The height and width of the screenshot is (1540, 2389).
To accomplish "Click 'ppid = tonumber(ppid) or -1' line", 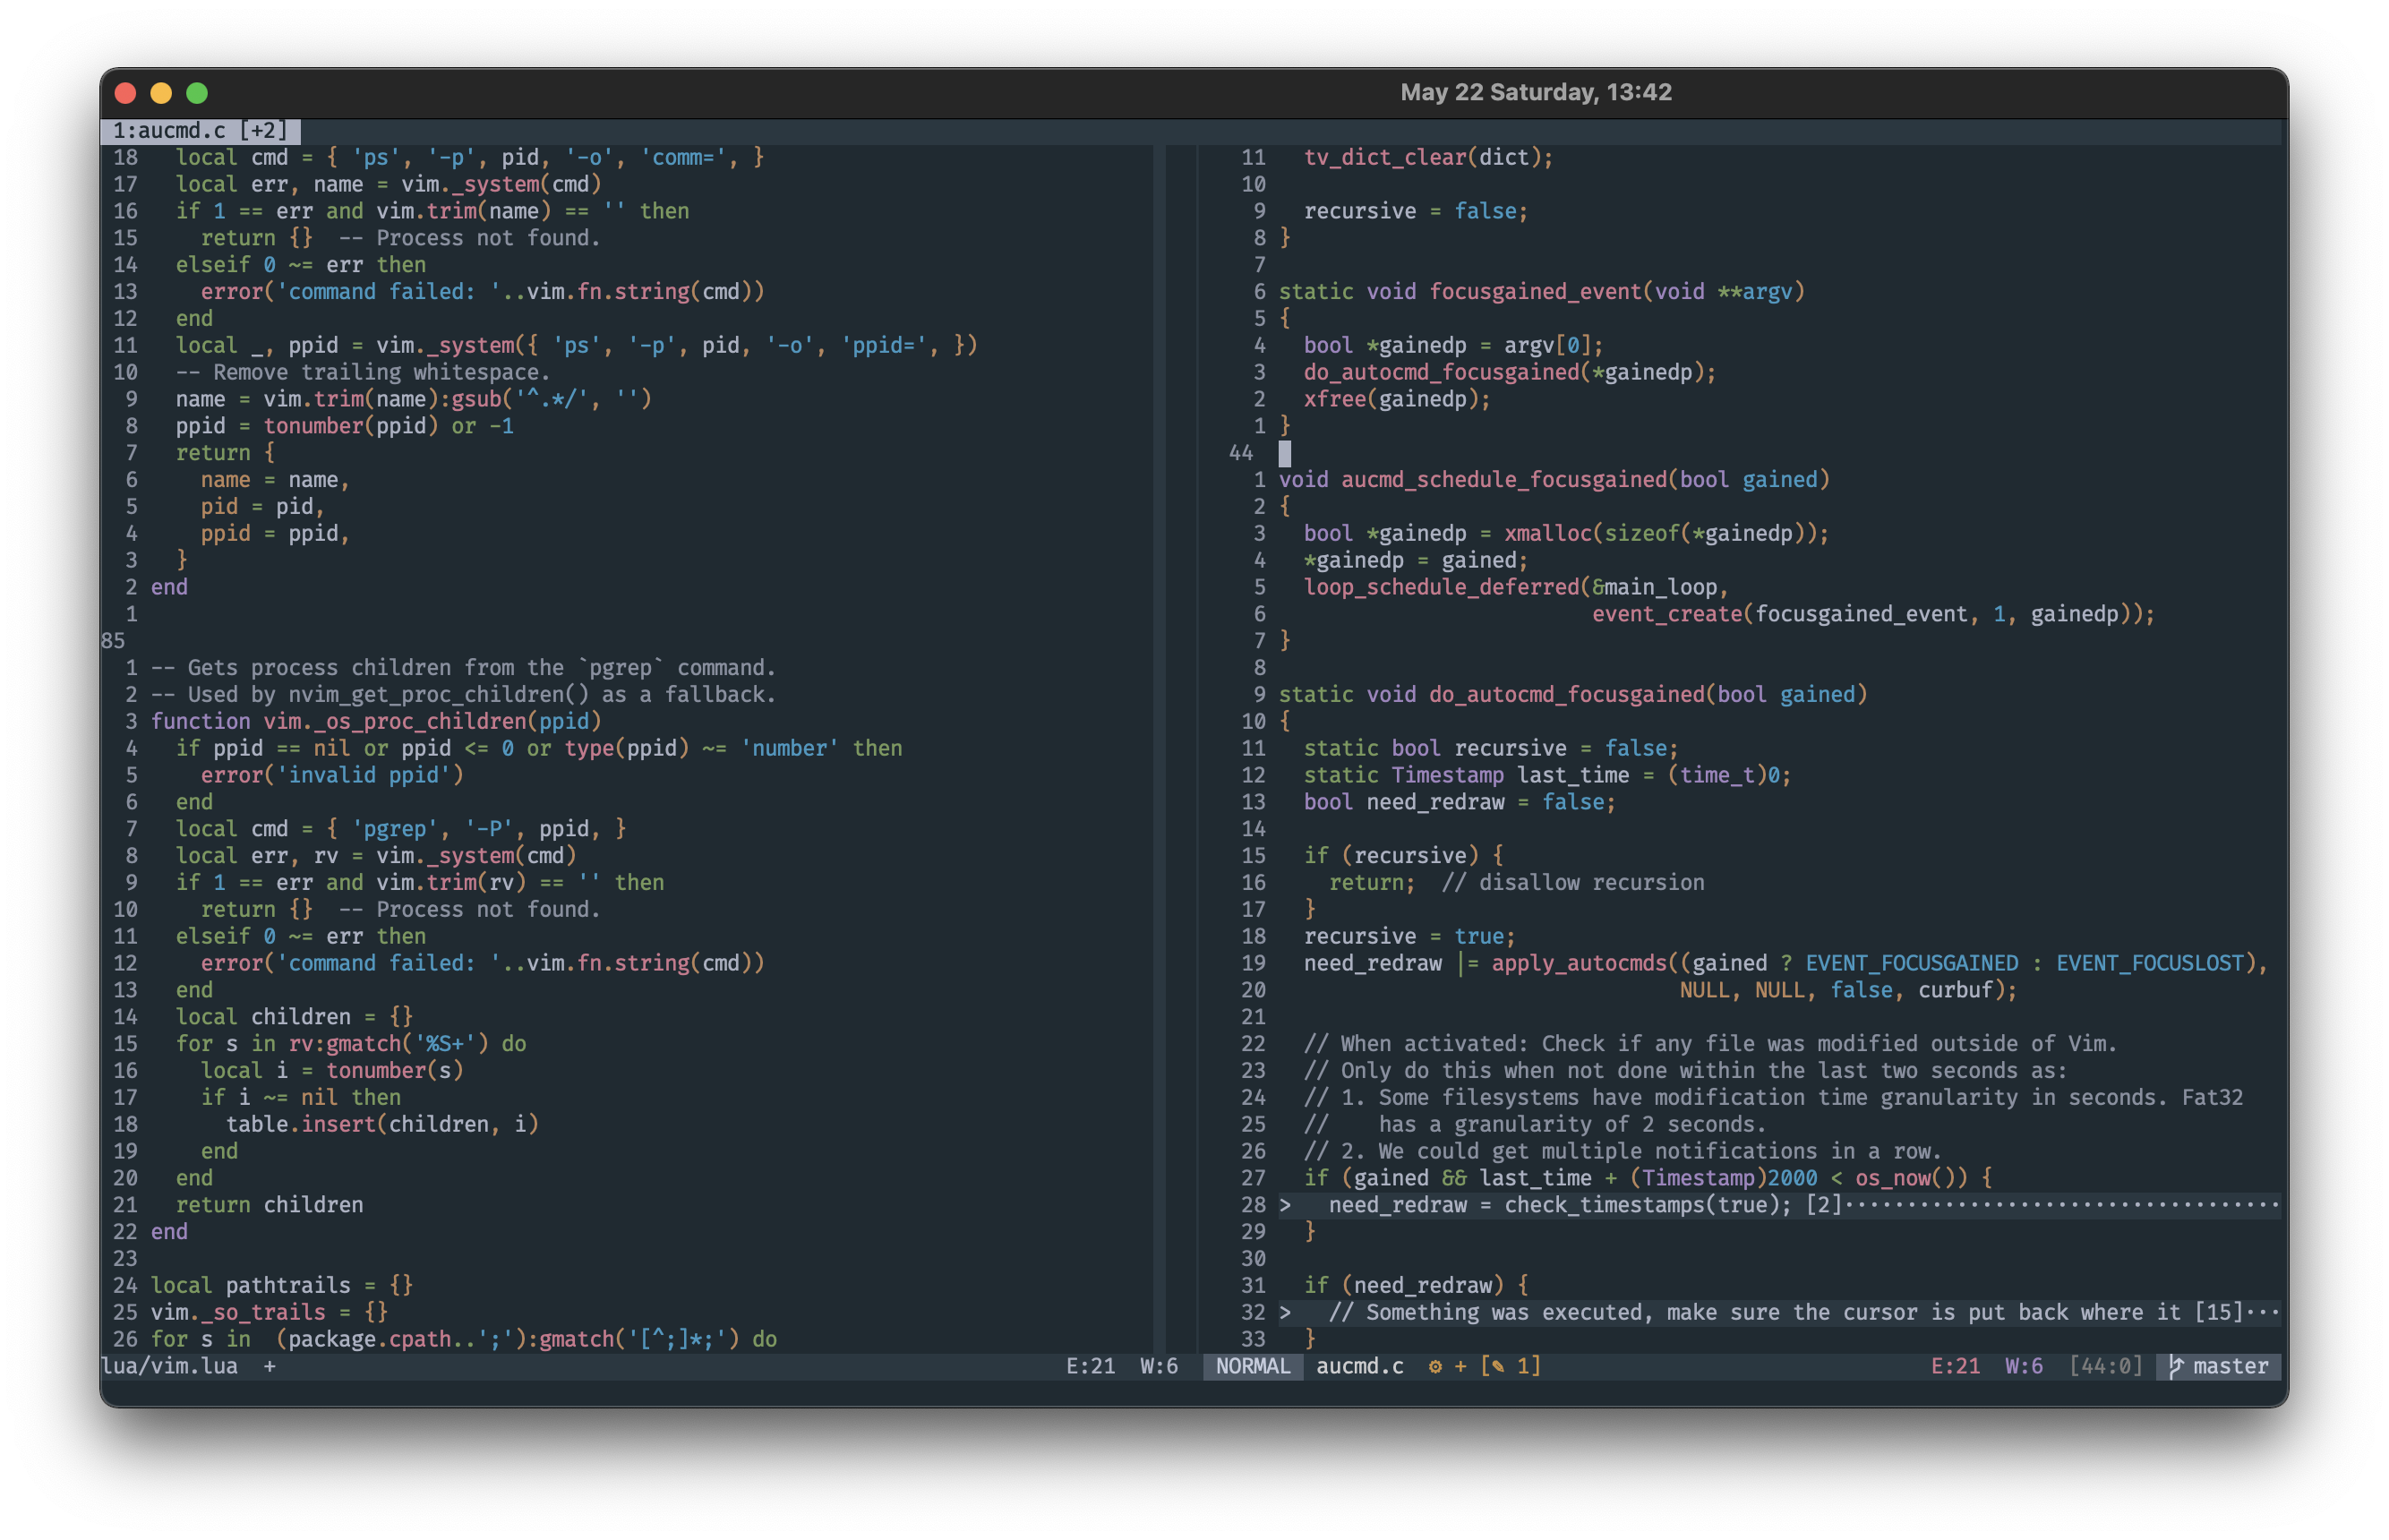I will (x=345, y=426).
